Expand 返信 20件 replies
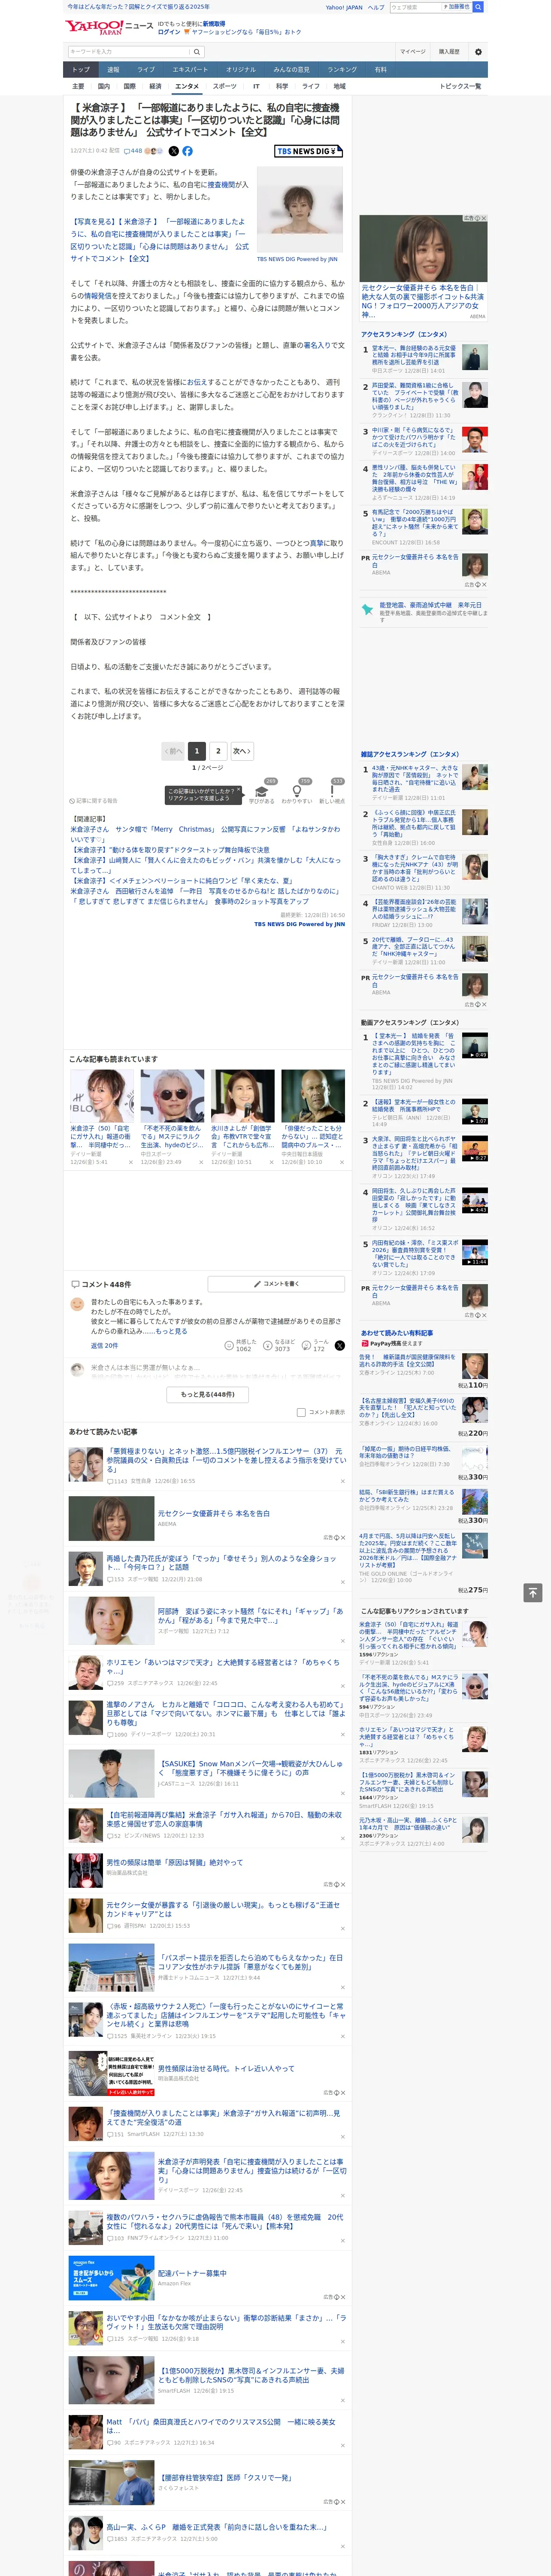This screenshot has width=551, height=2576. pyautogui.click(x=104, y=1345)
